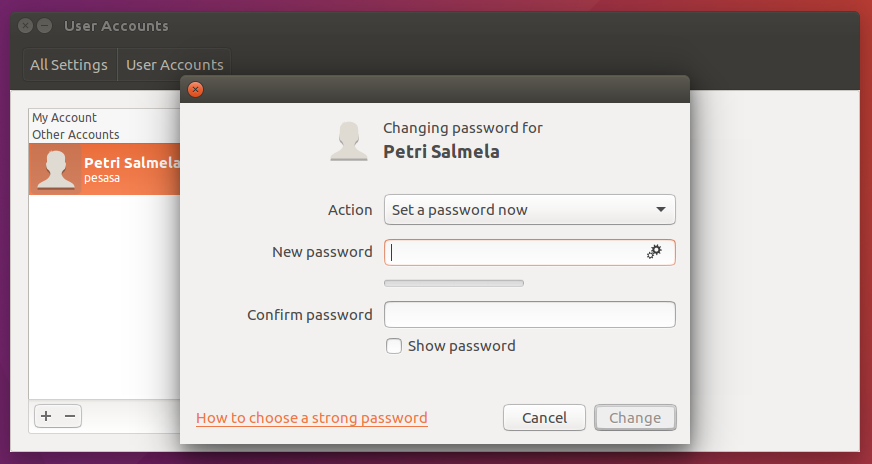Select the User Accounts toolbar tab
The height and width of the screenshot is (464, 872).
(x=175, y=65)
